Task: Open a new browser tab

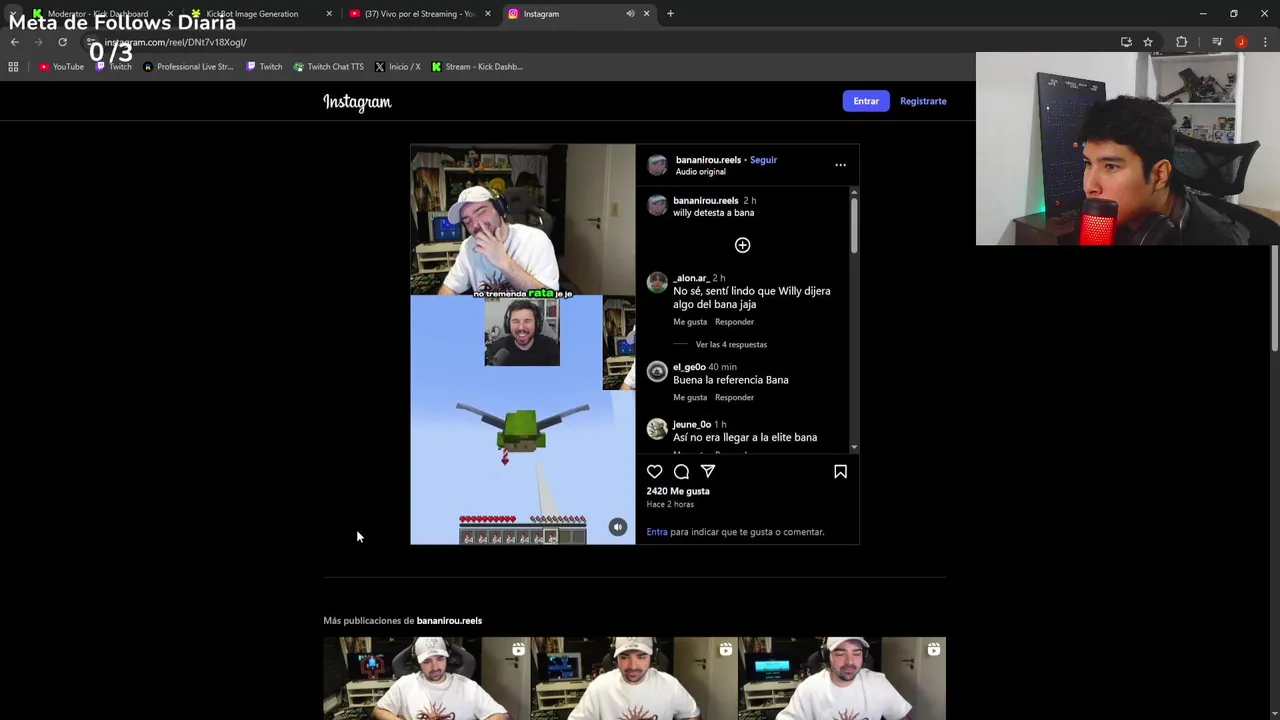Action: pos(670,14)
